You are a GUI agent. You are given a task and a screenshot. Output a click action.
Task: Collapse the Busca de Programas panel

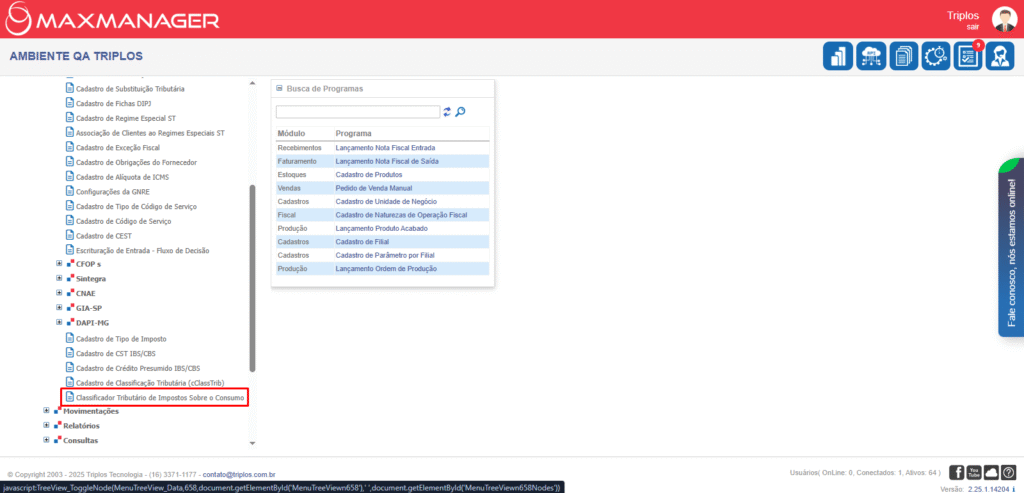pos(279,89)
